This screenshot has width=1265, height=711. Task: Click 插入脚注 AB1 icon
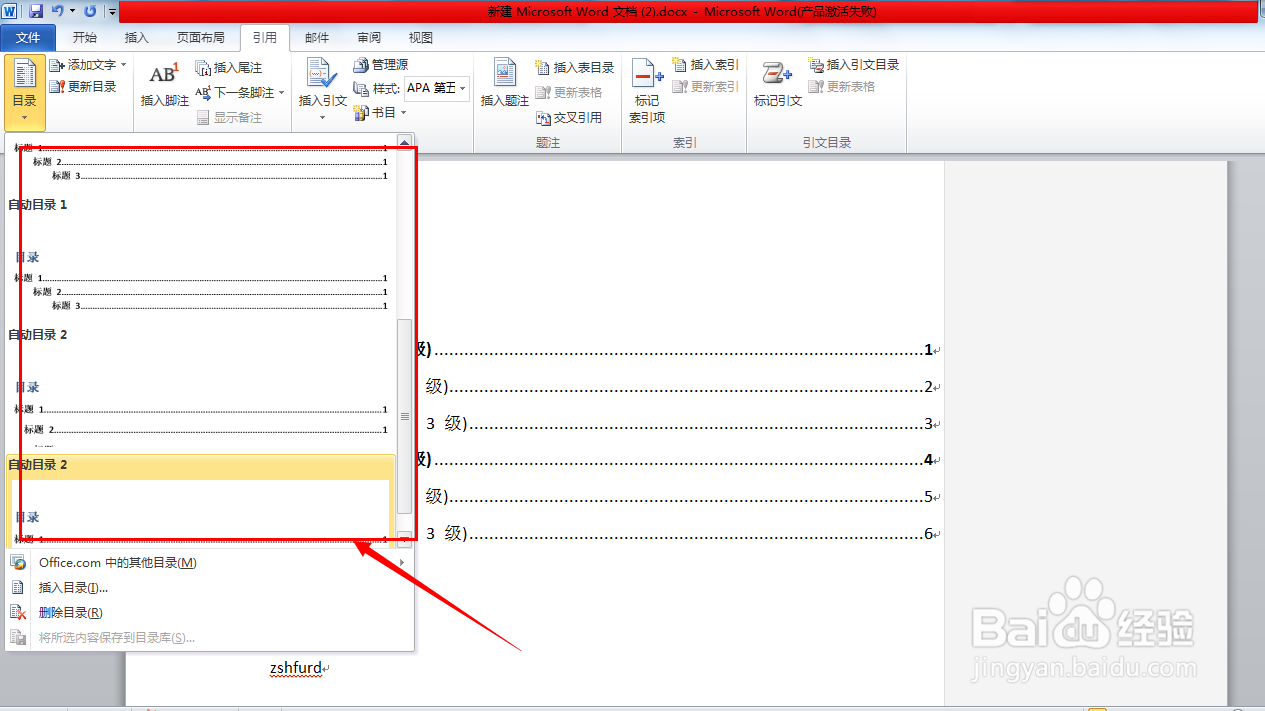[164, 76]
